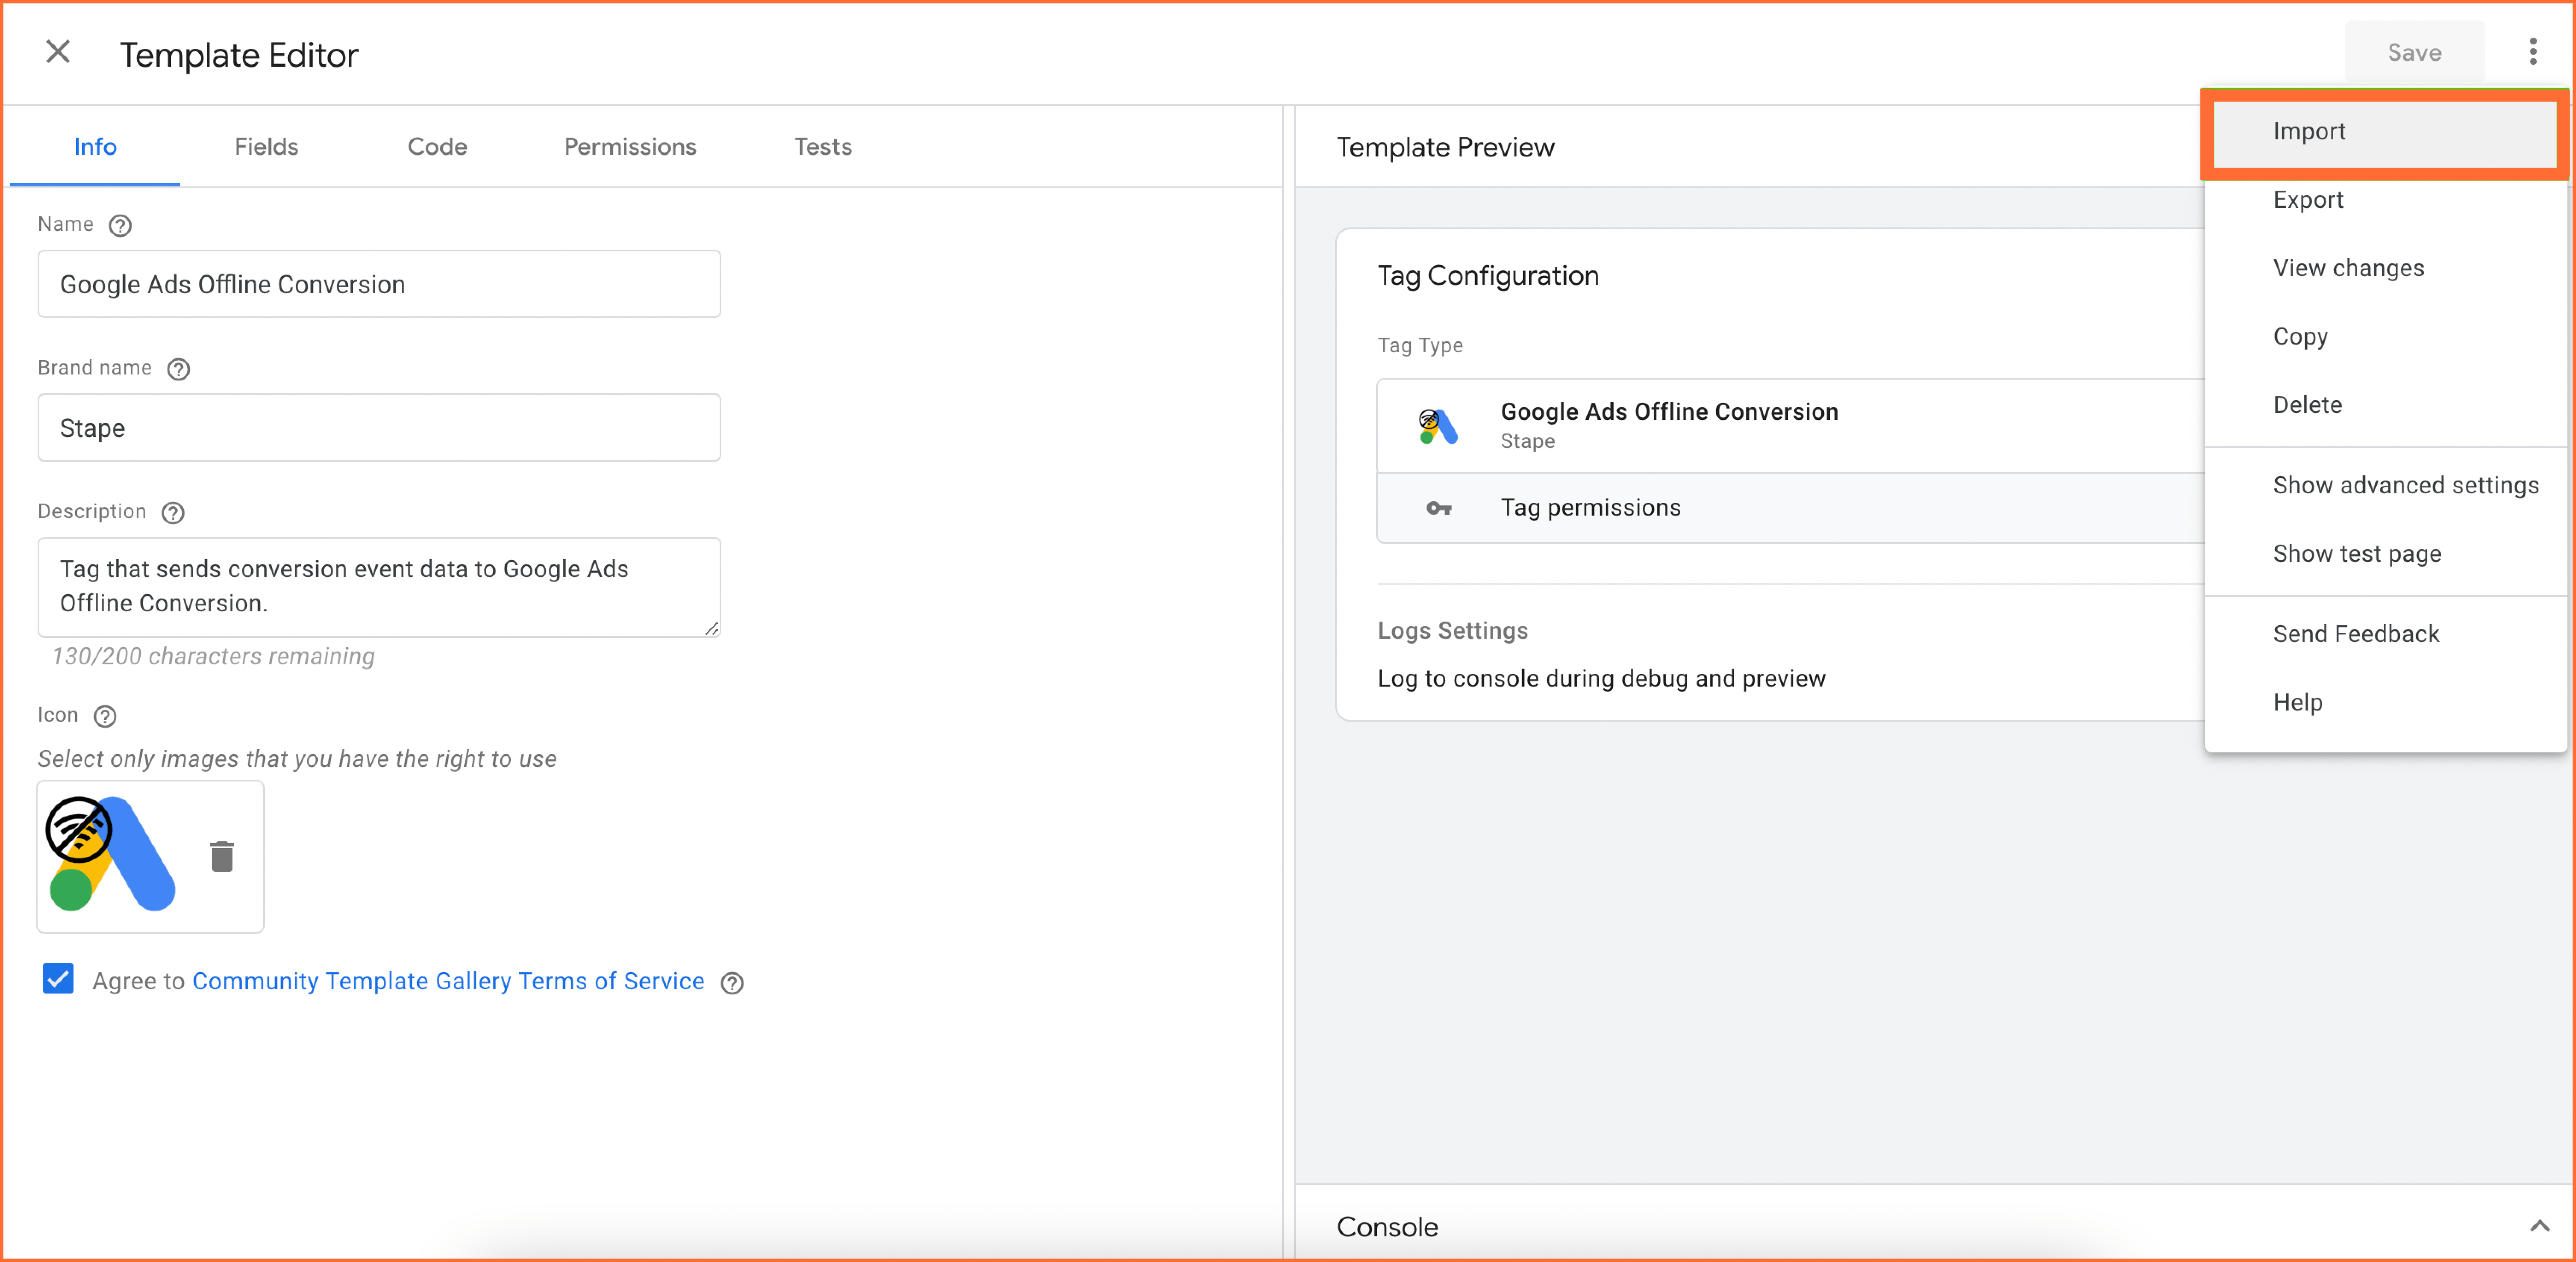Switch to the Fields tab
This screenshot has width=2576, height=1262.
click(x=266, y=147)
